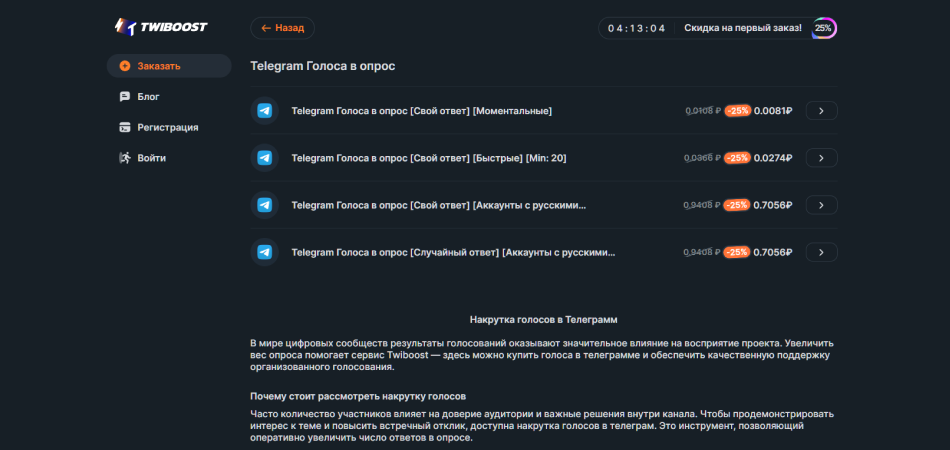This screenshot has width=950, height=450.
Task: Open the chevron for Случайный ответ service
Action: pos(822,253)
